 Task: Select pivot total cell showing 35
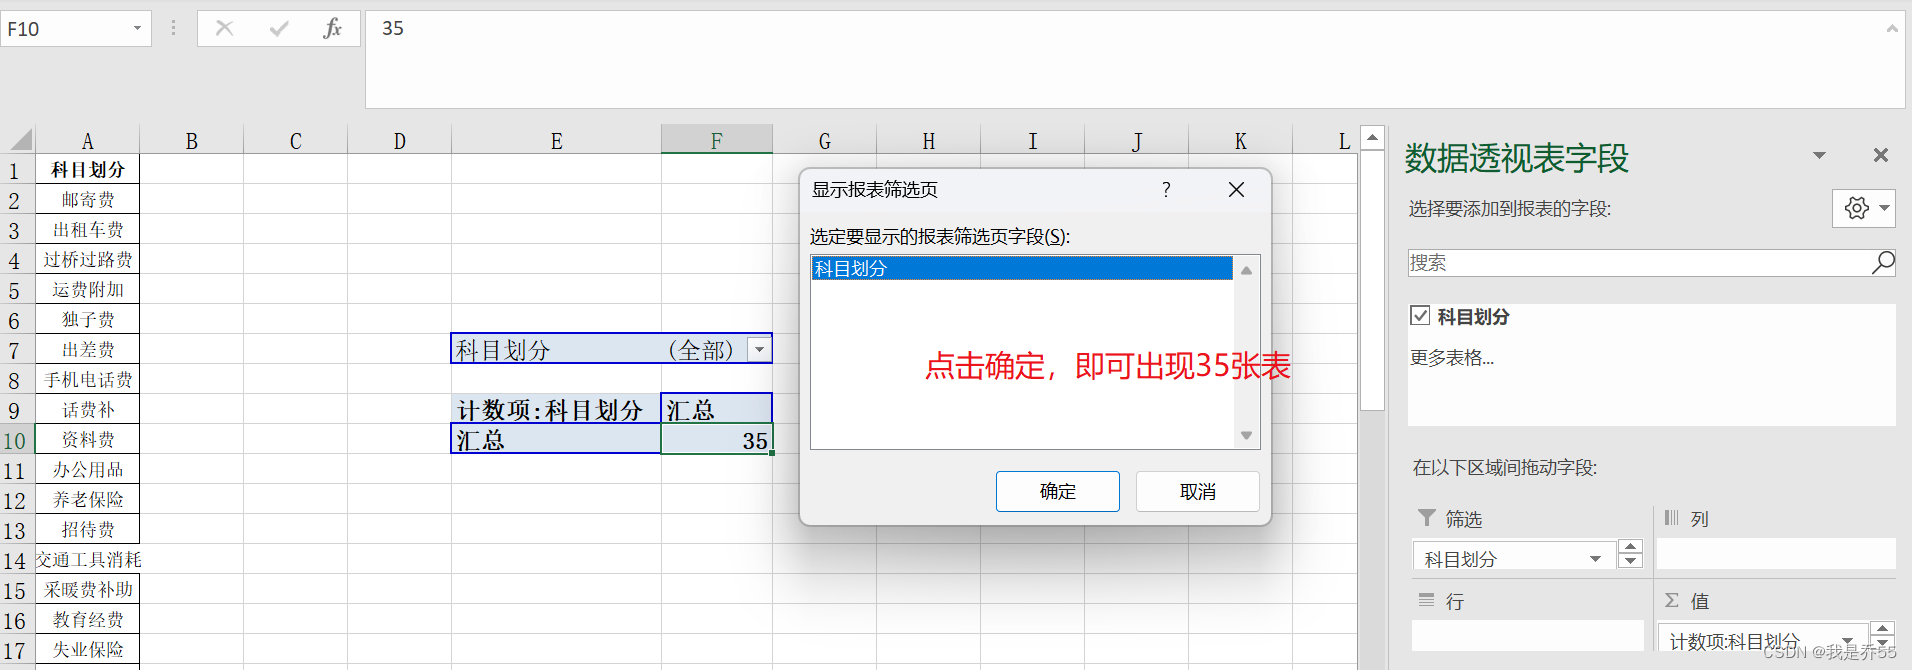pos(716,439)
